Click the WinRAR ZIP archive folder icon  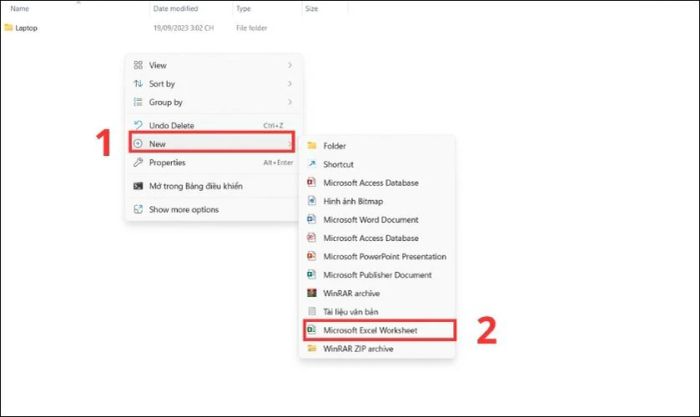pos(312,348)
